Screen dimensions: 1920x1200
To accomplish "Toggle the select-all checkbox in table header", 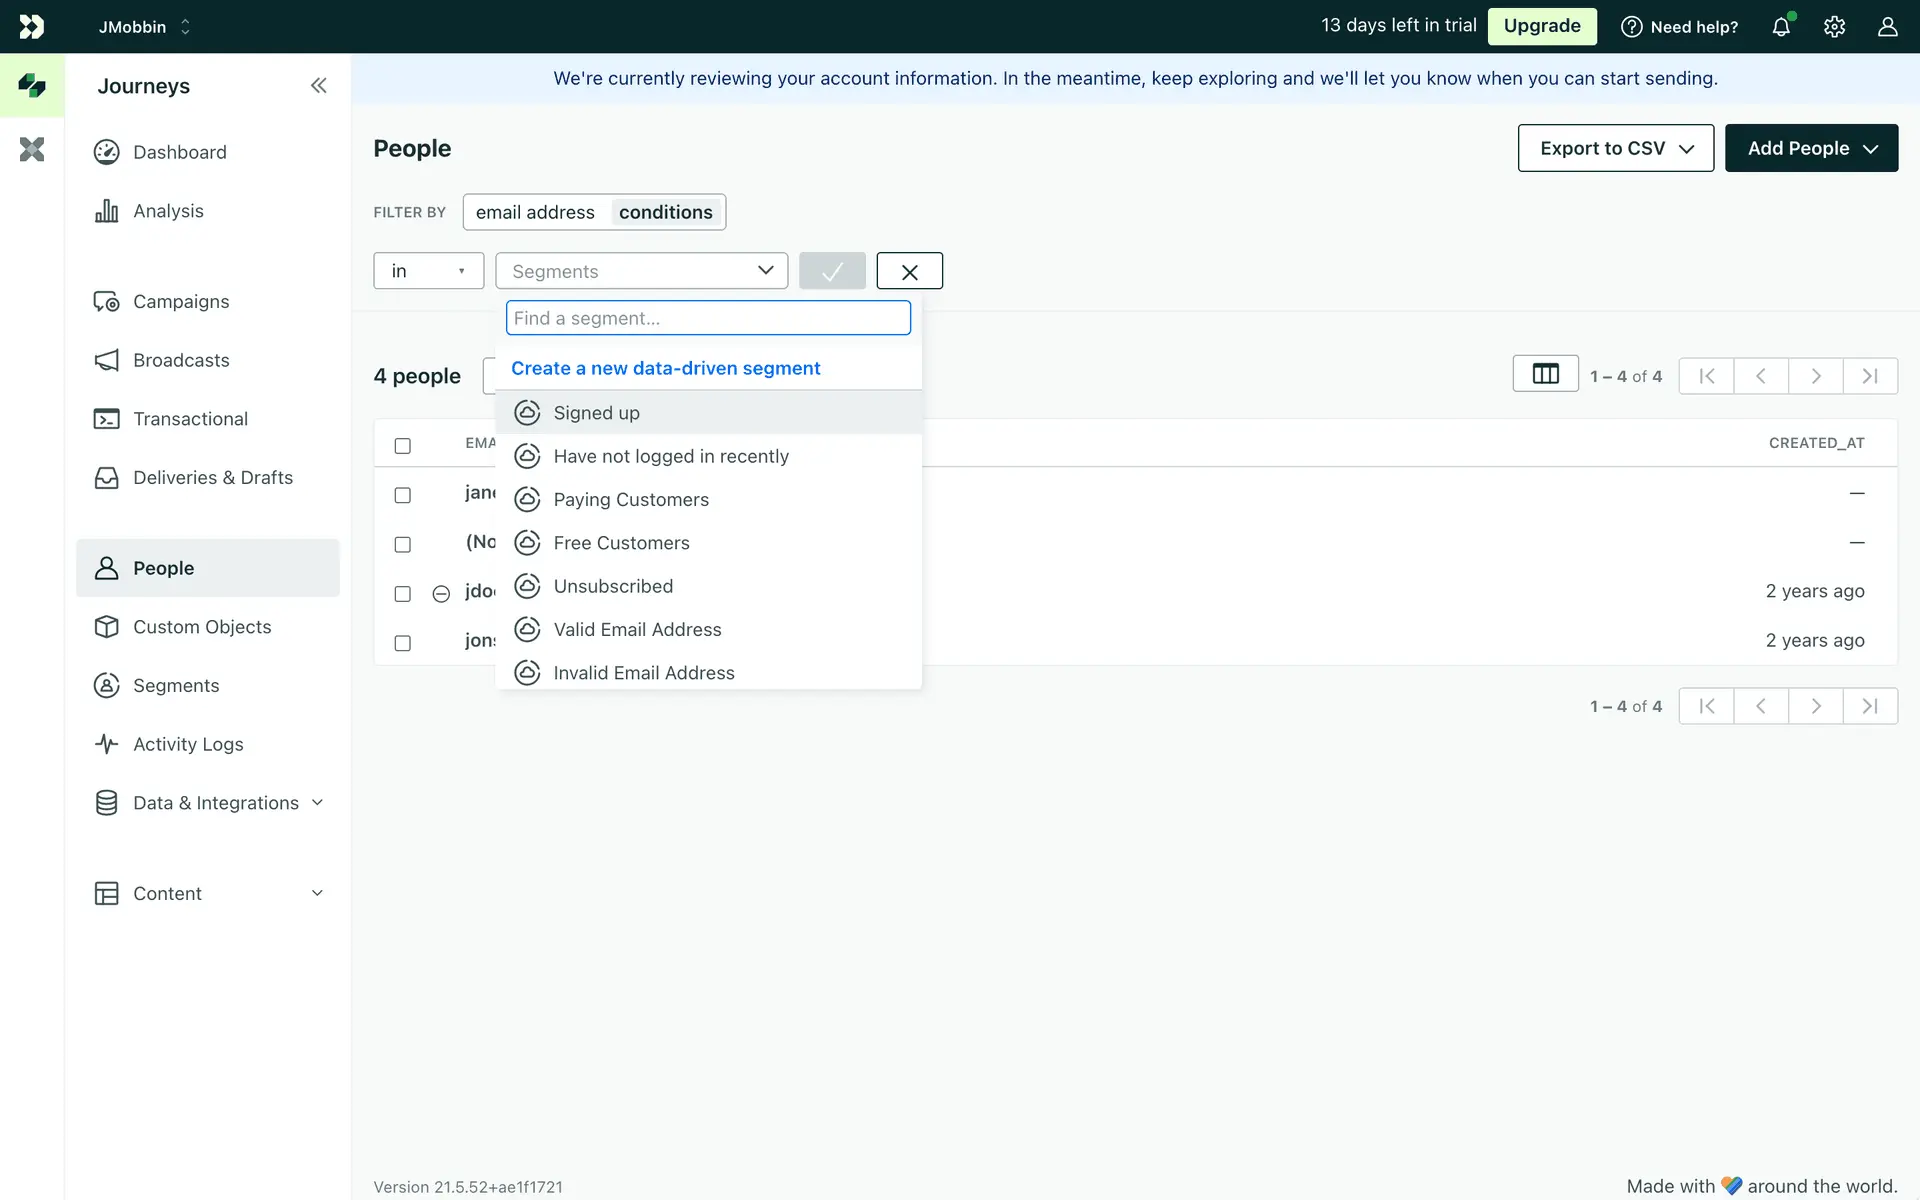I will click(x=402, y=446).
